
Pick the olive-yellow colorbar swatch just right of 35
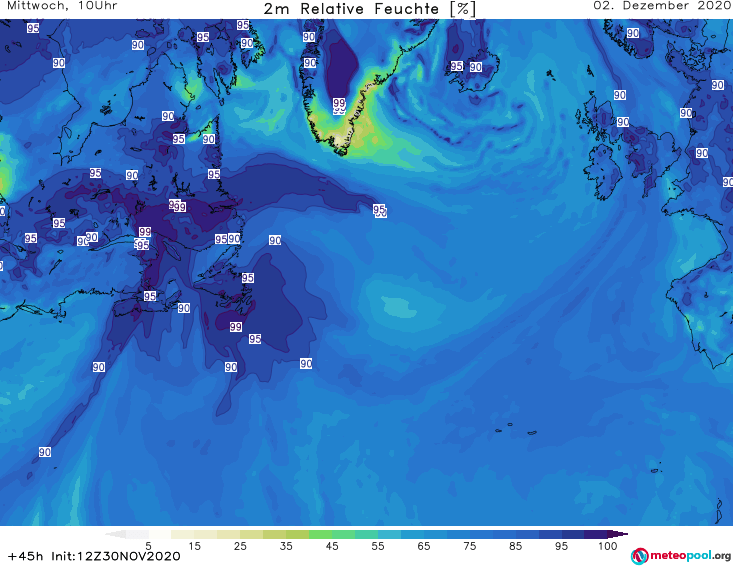pyautogui.click(x=298, y=534)
